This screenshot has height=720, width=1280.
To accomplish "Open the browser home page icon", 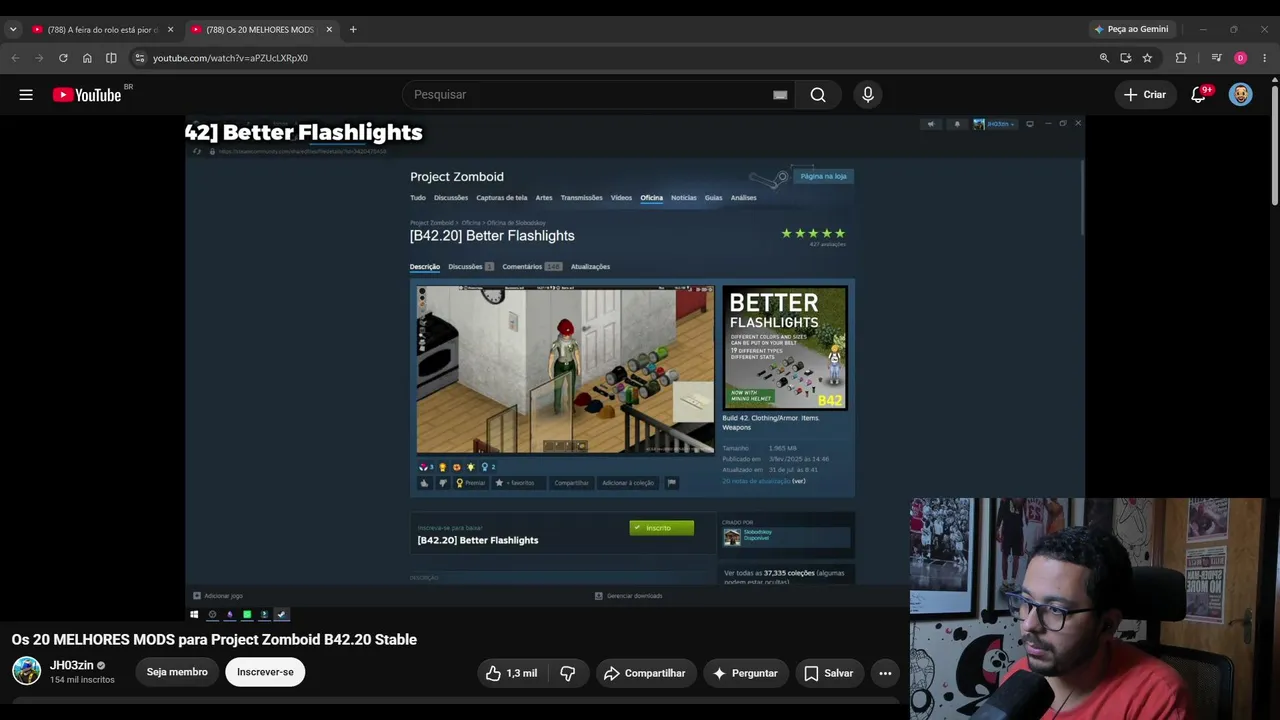I will (x=87, y=58).
